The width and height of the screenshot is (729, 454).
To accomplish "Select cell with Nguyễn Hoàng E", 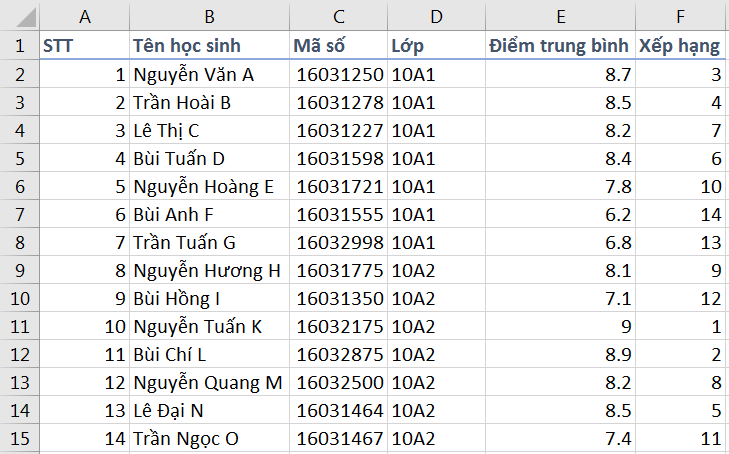I will pos(209,186).
